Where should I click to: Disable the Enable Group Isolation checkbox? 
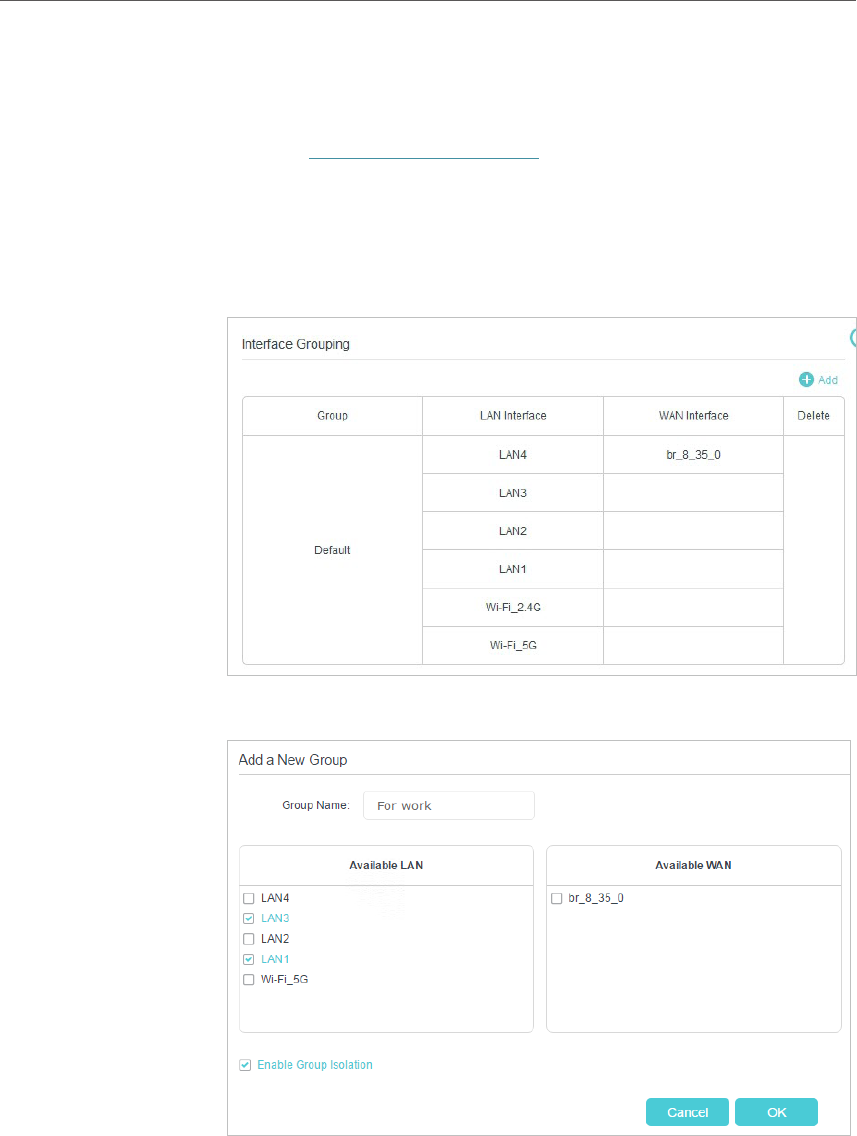pyautogui.click(x=245, y=1065)
